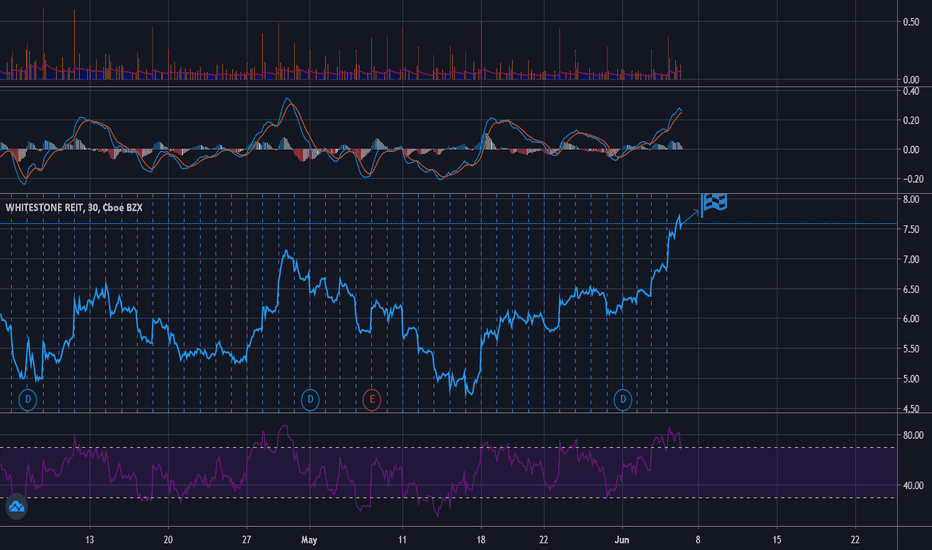This screenshot has width=932, height=550.
Task: Click the 5.00 price axis label
Action: click(x=911, y=379)
